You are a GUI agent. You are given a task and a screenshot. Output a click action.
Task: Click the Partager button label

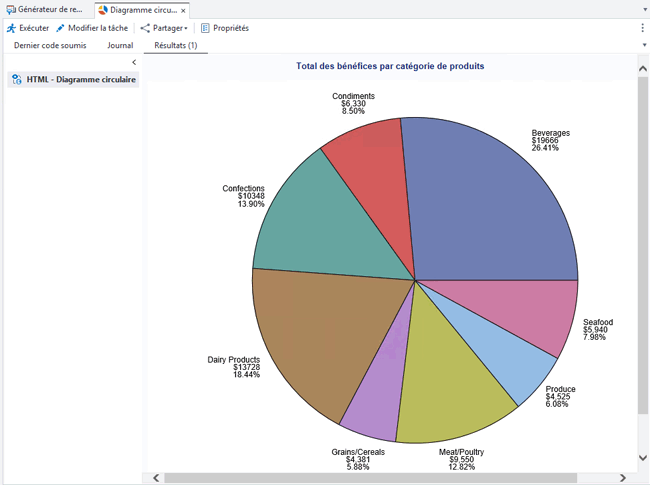pos(167,28)
